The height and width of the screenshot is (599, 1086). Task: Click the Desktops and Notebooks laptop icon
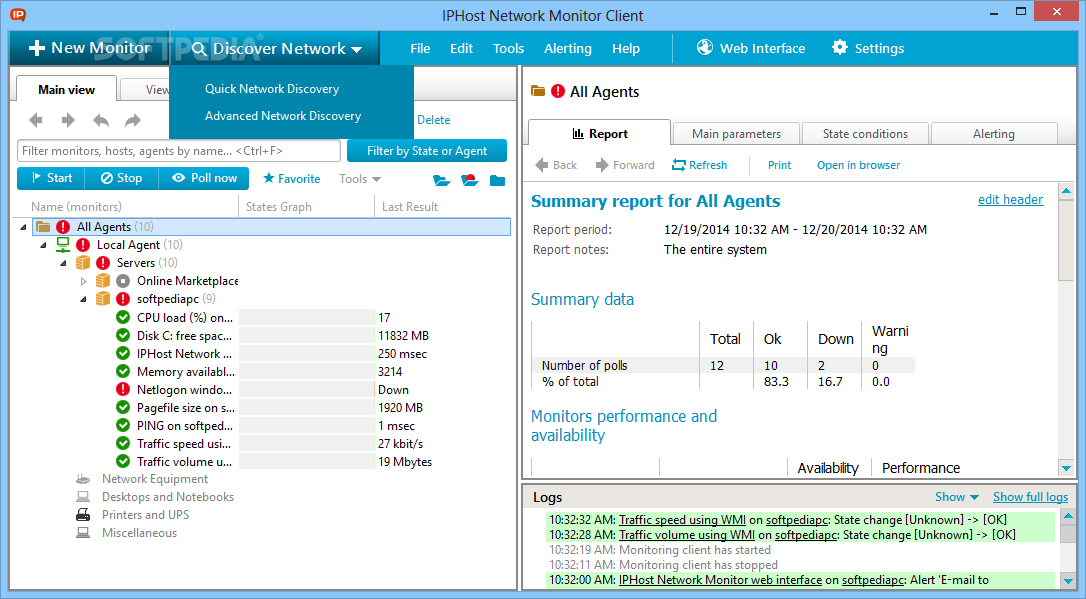[x=83, y=497]
